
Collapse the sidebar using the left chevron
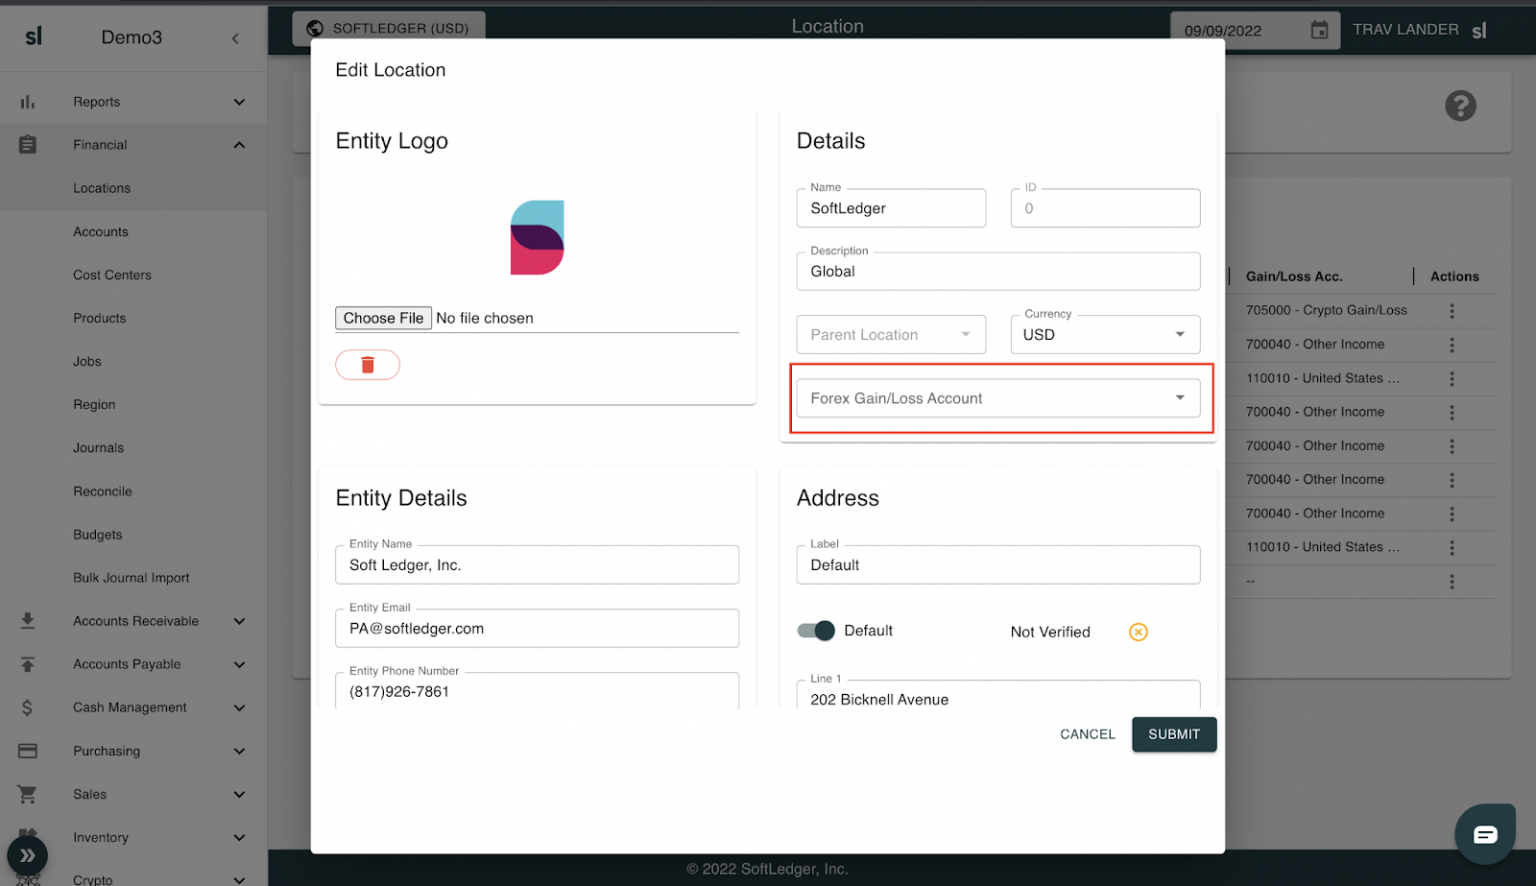click(236, 38)
